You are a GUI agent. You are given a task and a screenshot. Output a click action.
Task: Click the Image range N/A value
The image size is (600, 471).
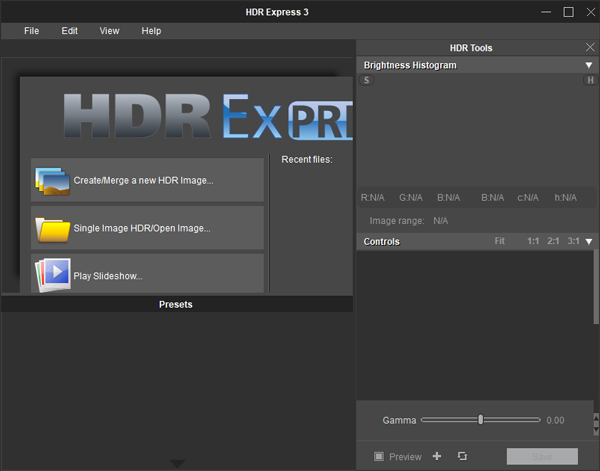click(x=440, y=221)
